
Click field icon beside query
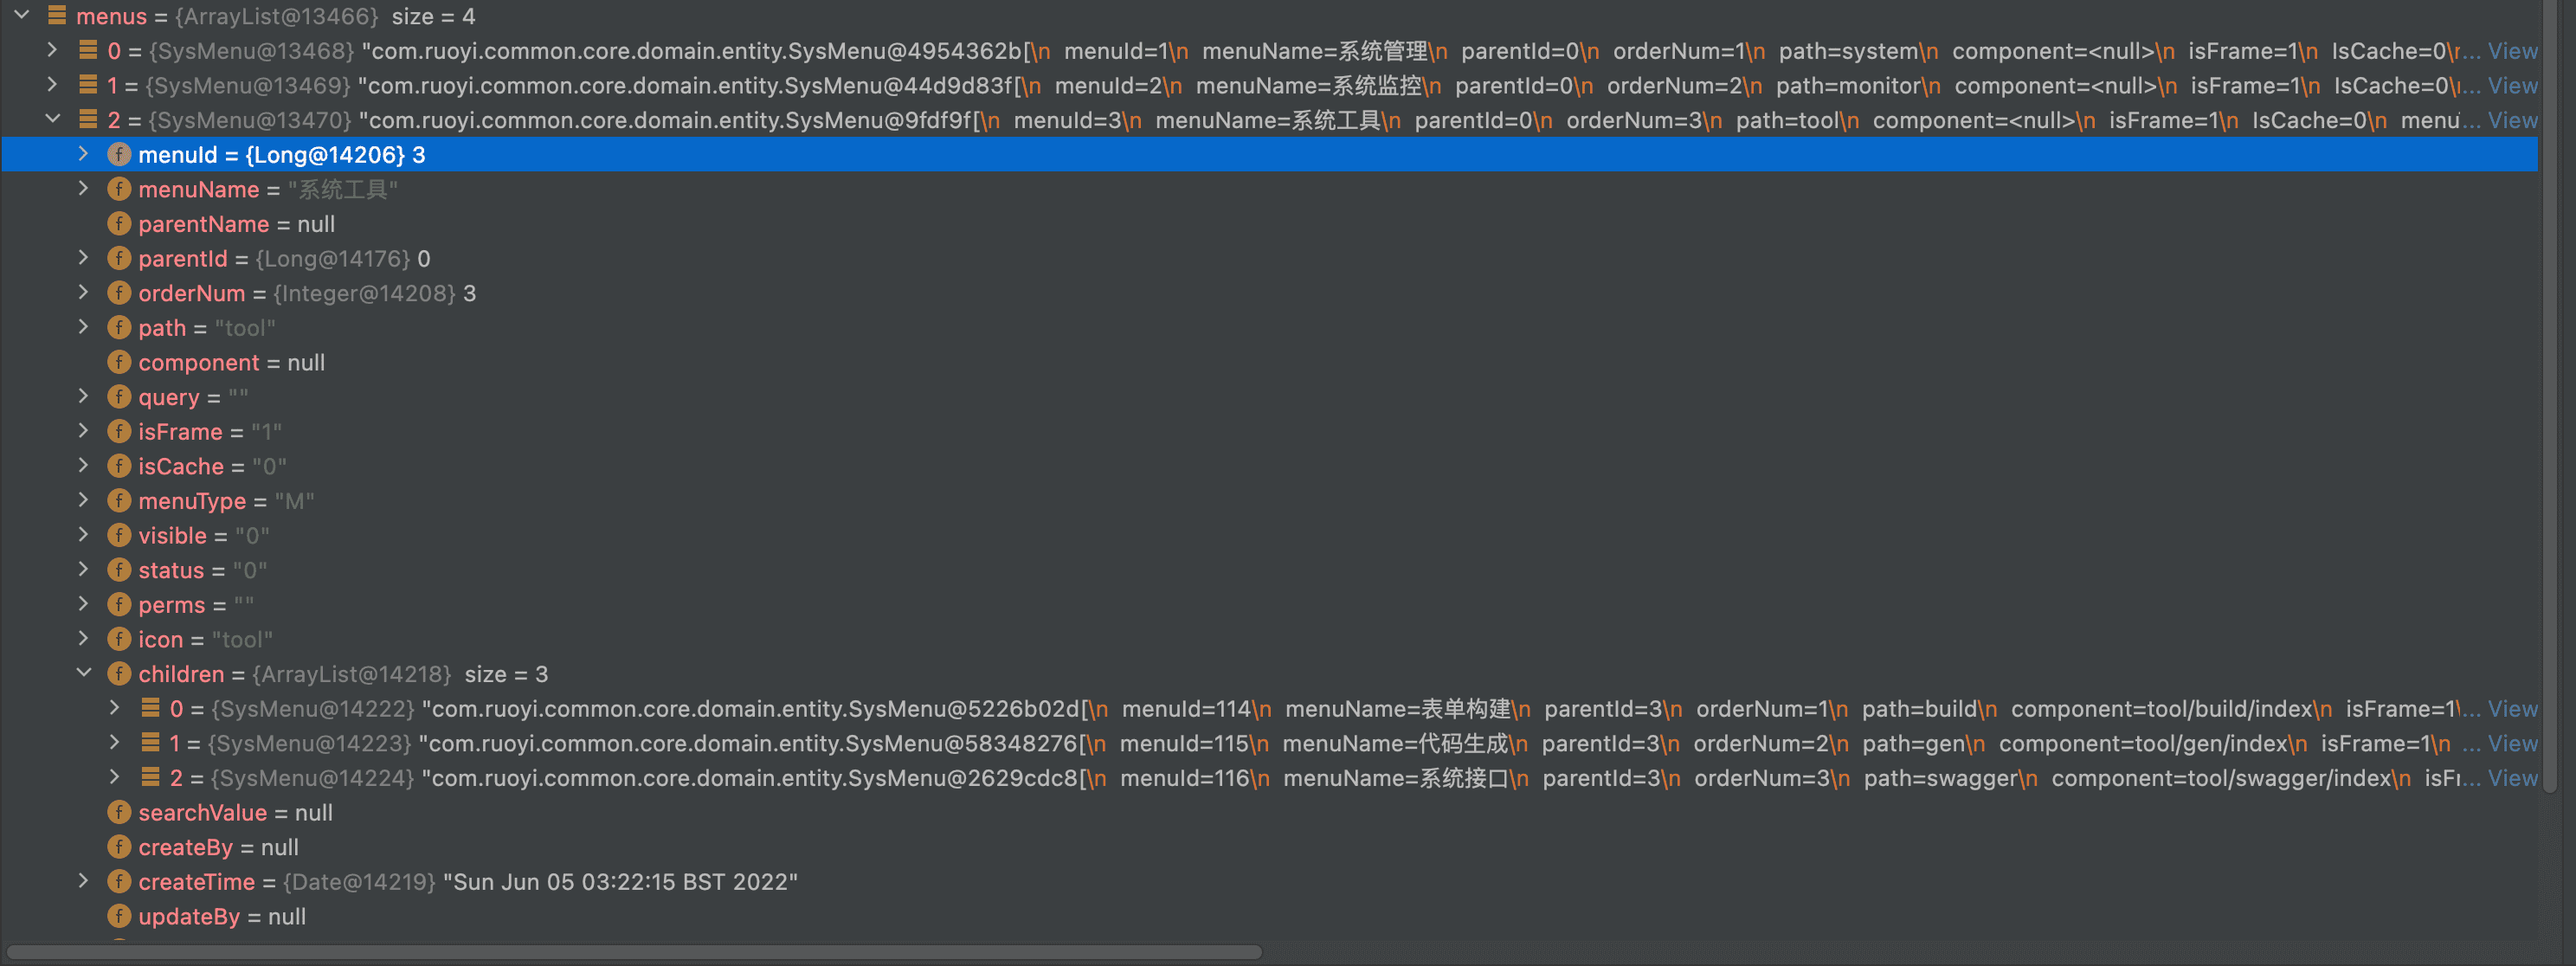pos(119,397)
